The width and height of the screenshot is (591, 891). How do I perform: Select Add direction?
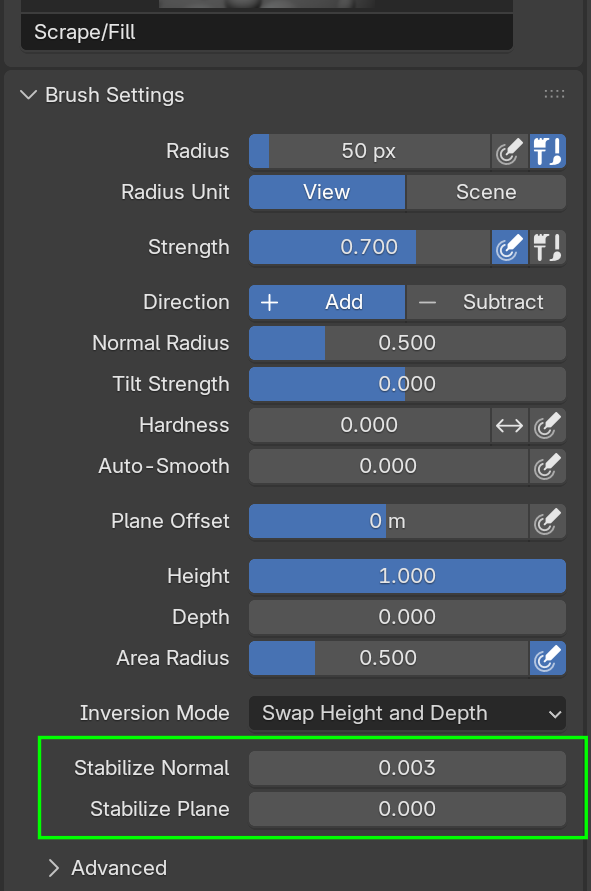(x=327, y=302)
